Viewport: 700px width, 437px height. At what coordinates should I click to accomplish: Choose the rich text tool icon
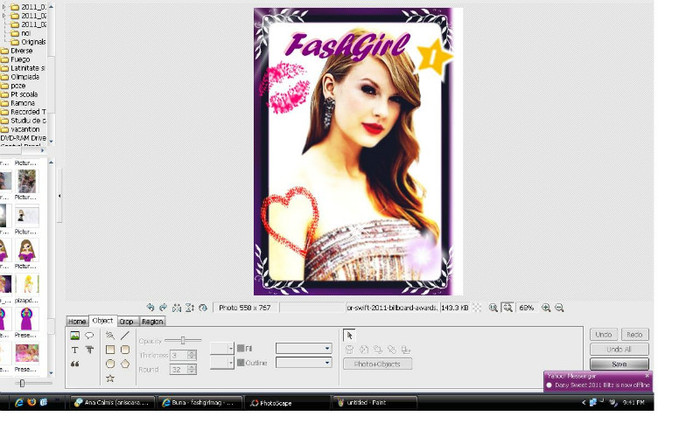(x=89, y=350)
